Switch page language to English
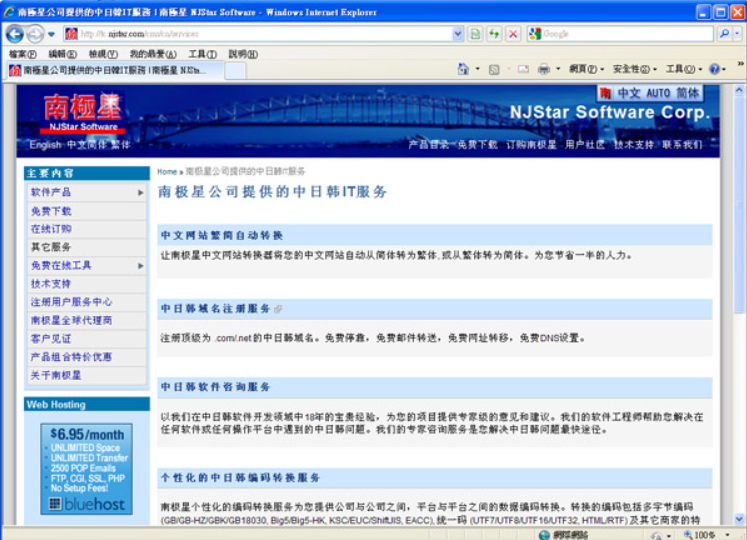Image resolution: width=747 pixels, height=540 pixels. click(45, 145)
